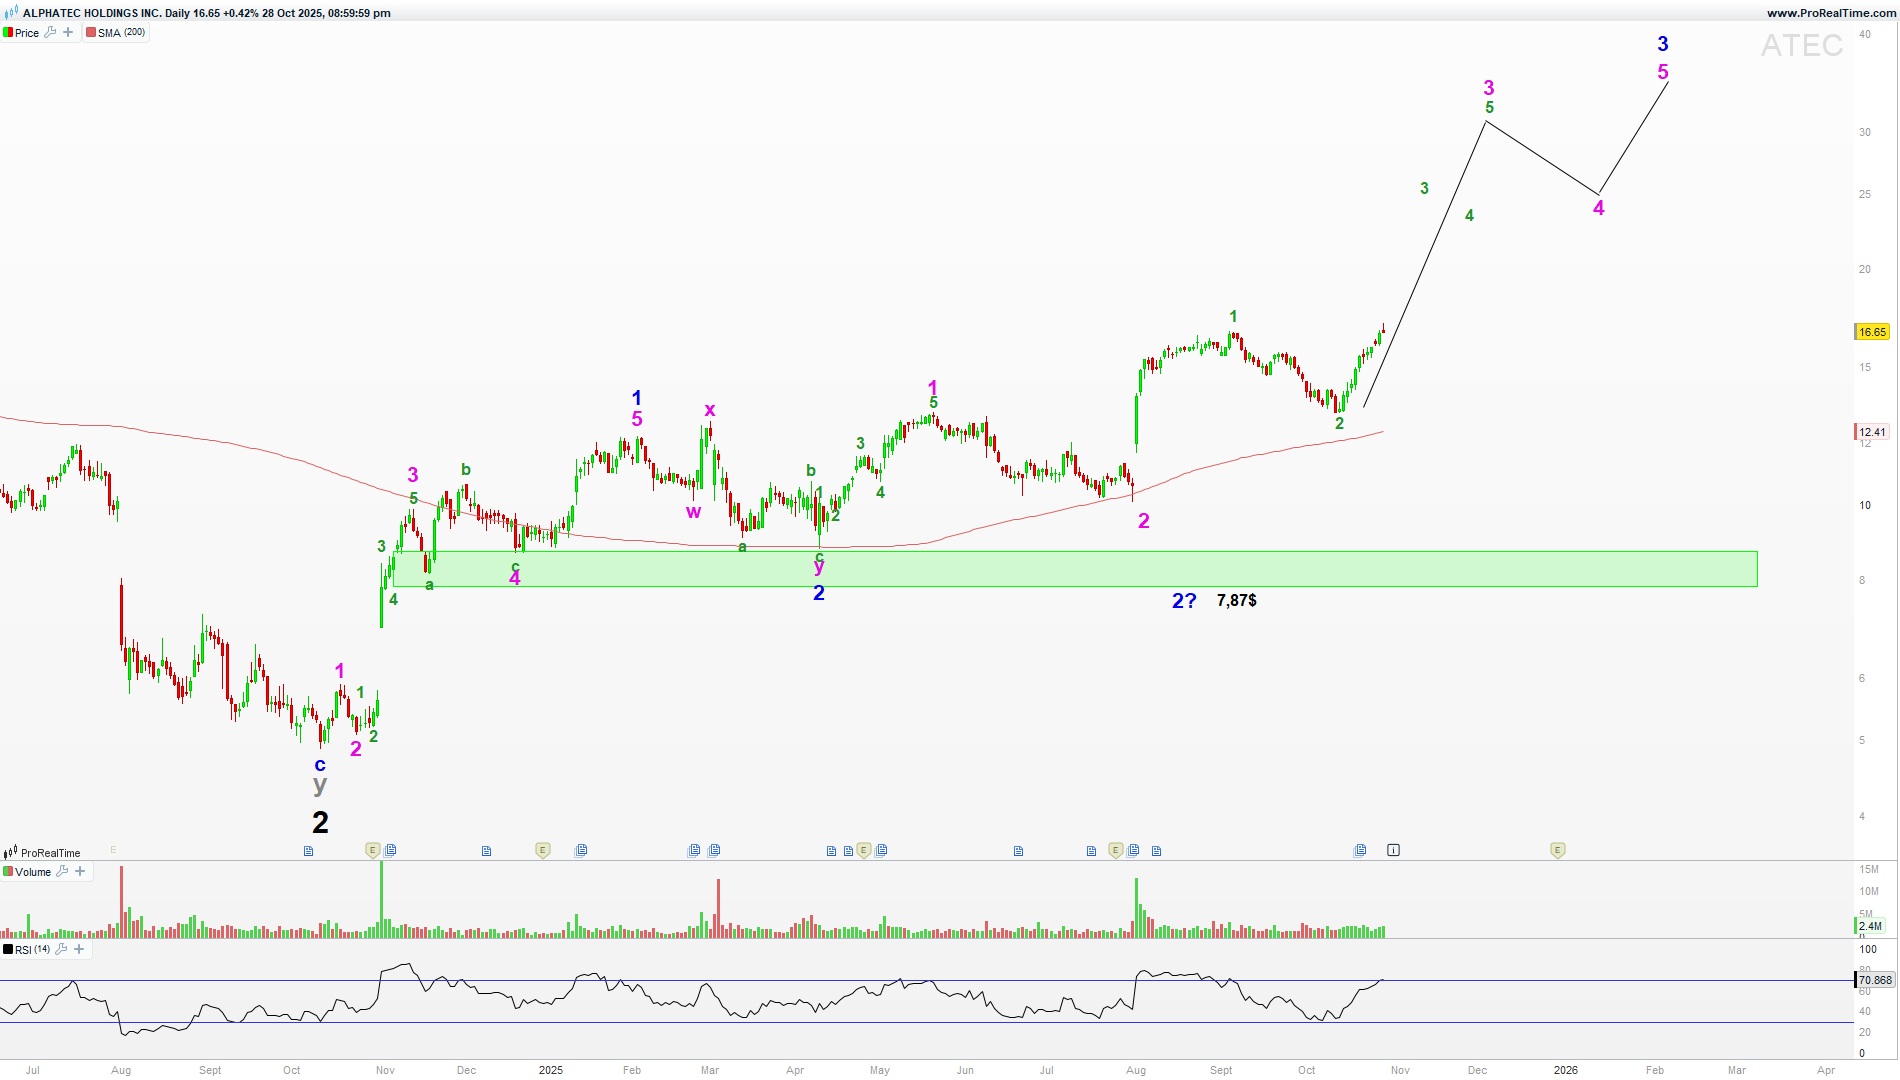This screenshot has width=1900, height=1080.
Task: Click the black info marker near November
Action: [x=1393, y=850]
